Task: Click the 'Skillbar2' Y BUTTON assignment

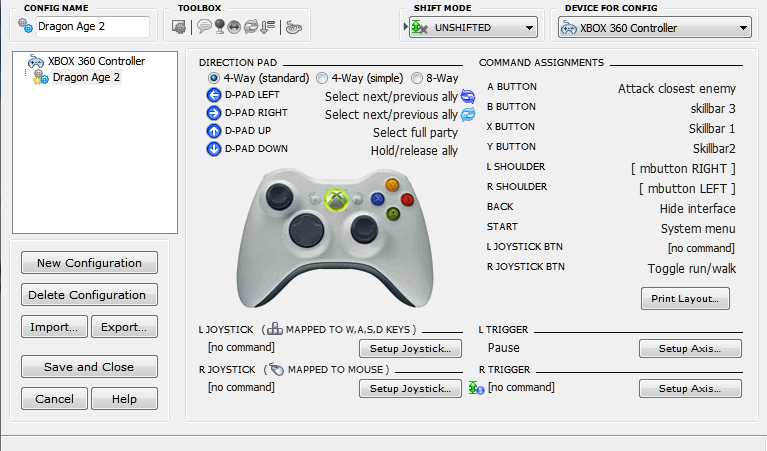Action: [714, 149]
